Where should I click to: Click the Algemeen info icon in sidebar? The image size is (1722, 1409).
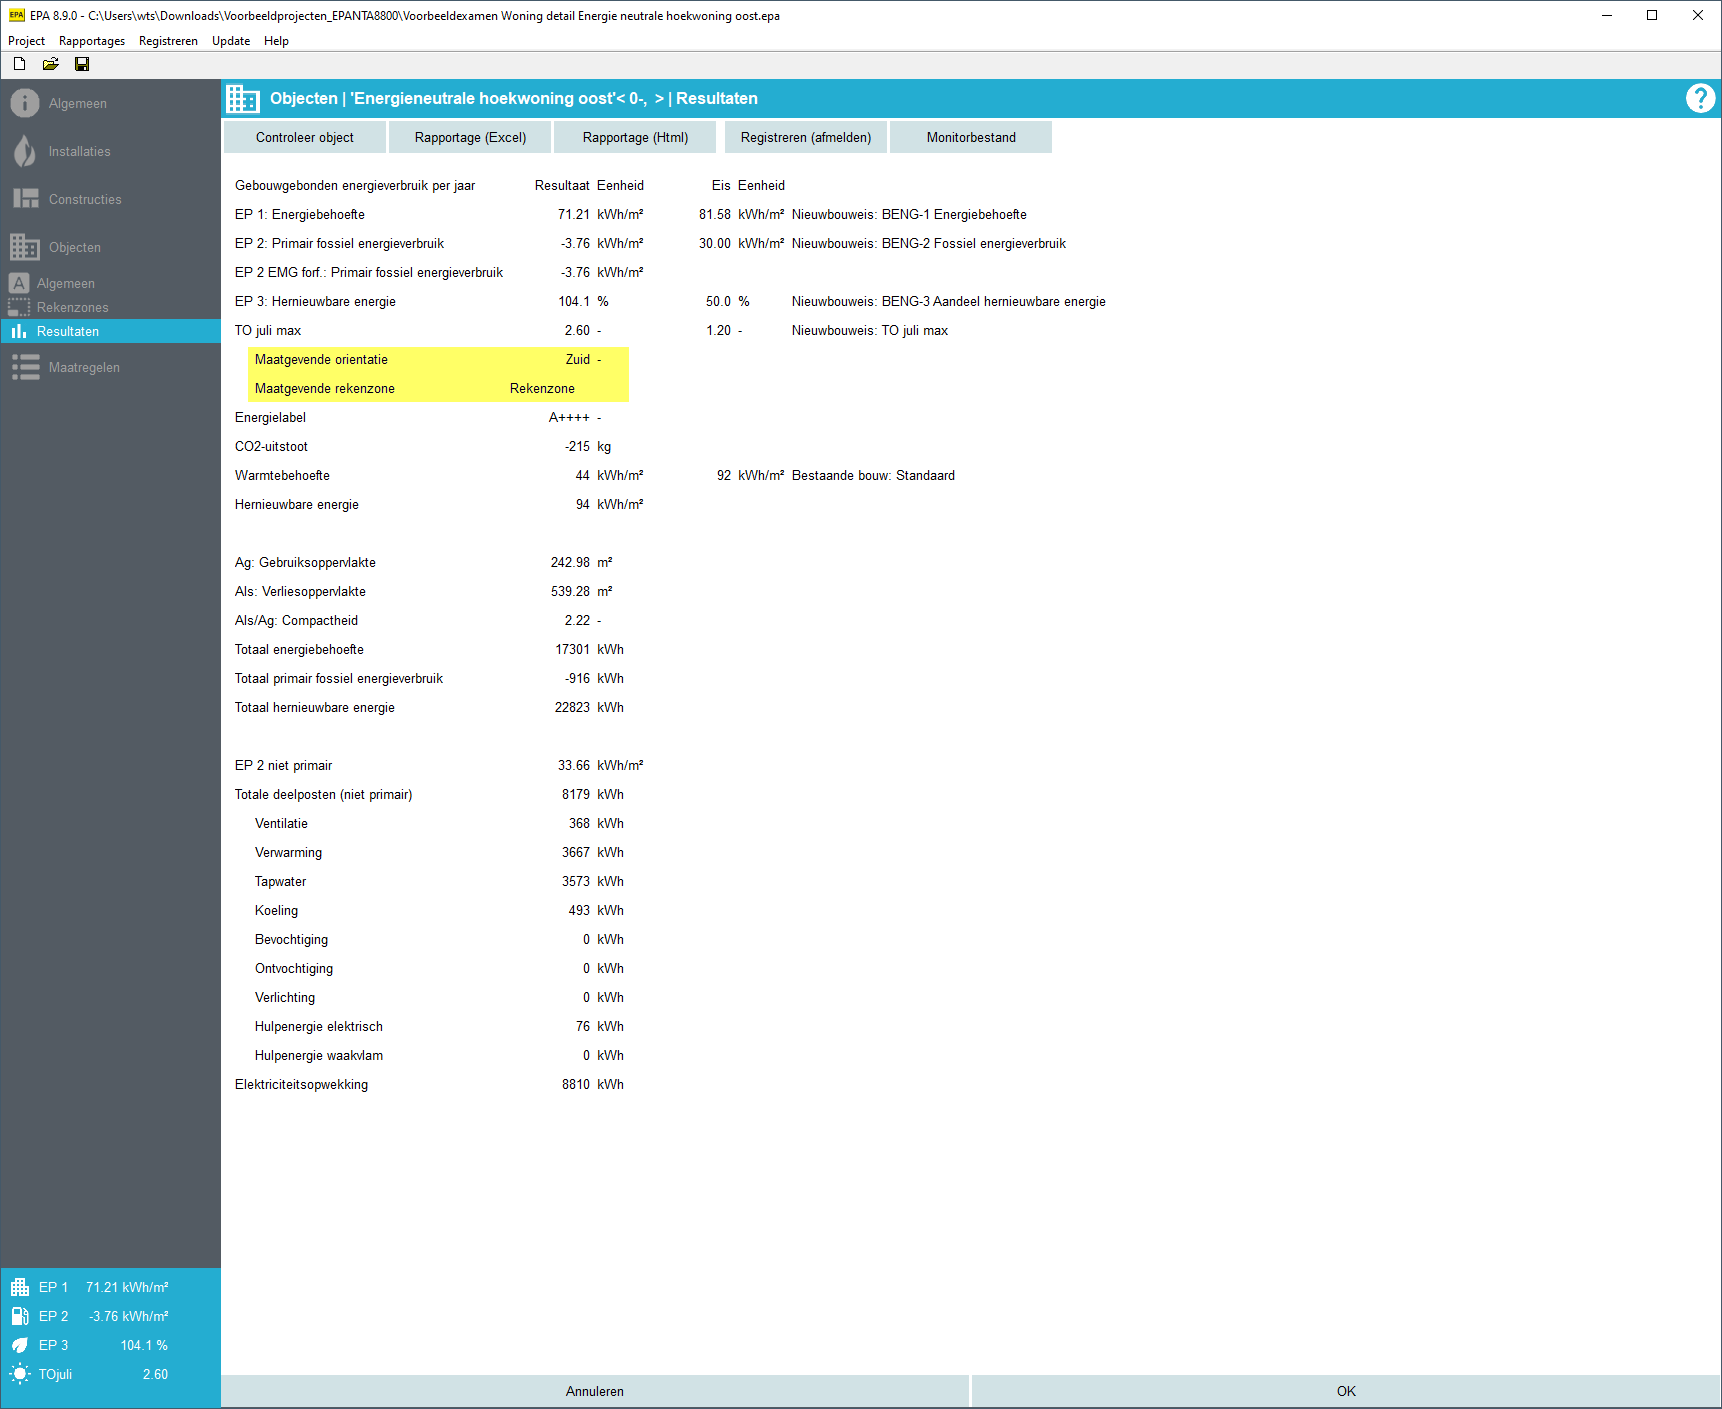click(x=25, y=103)
